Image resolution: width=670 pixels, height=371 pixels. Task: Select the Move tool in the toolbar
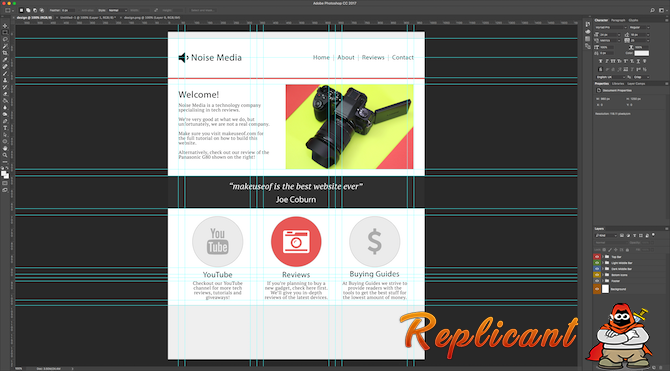coord(5,26)
